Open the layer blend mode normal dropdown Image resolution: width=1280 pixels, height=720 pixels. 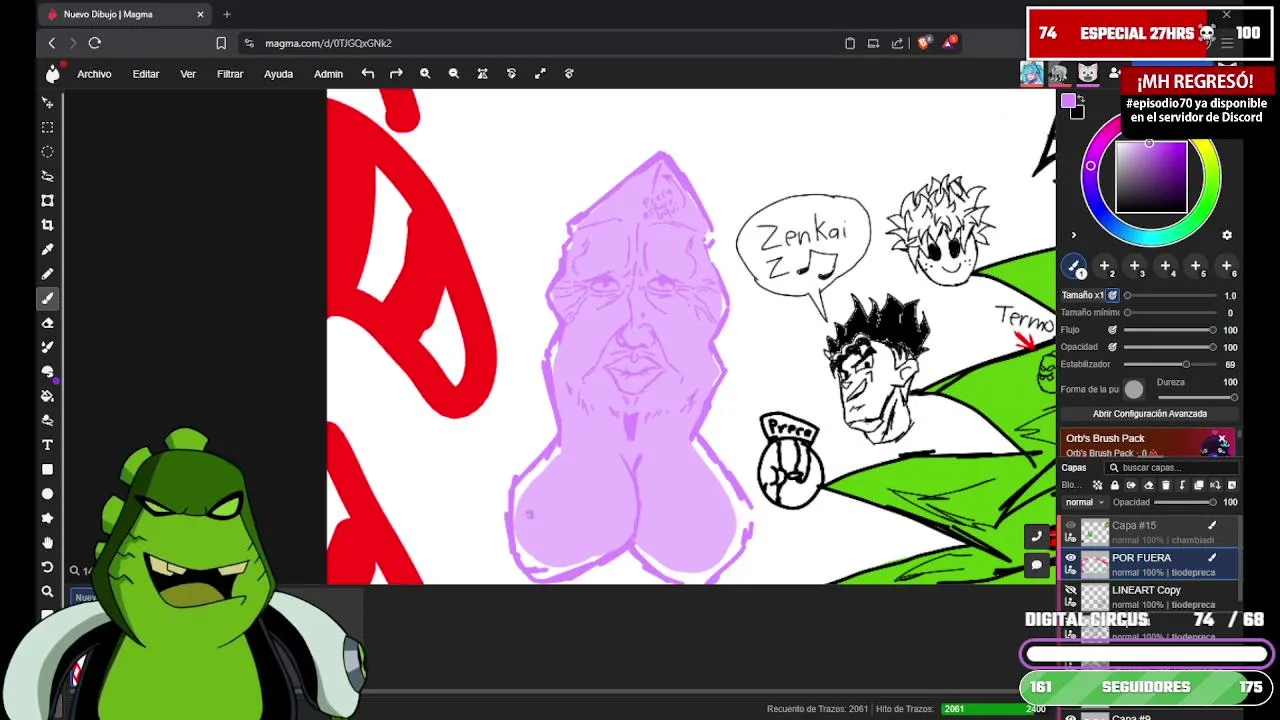tap(1084, 502)
